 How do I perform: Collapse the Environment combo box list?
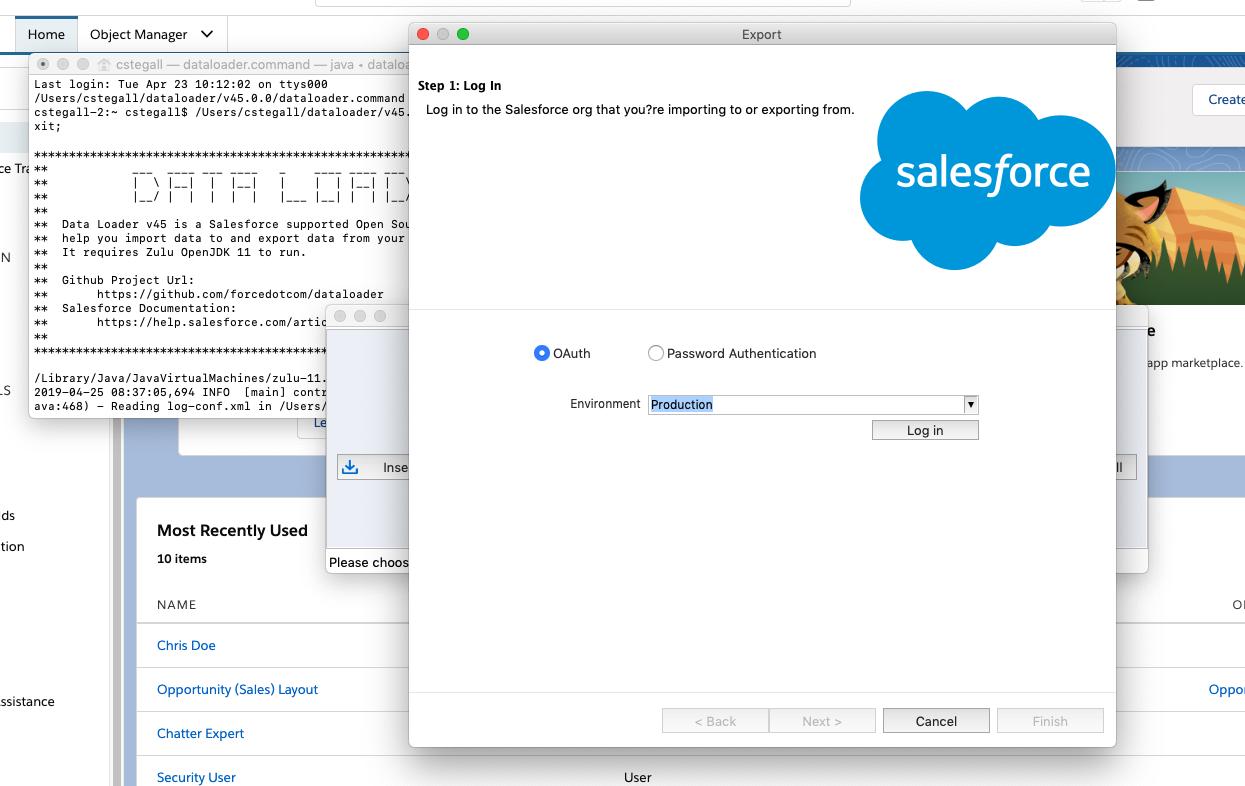click(970, 404)
